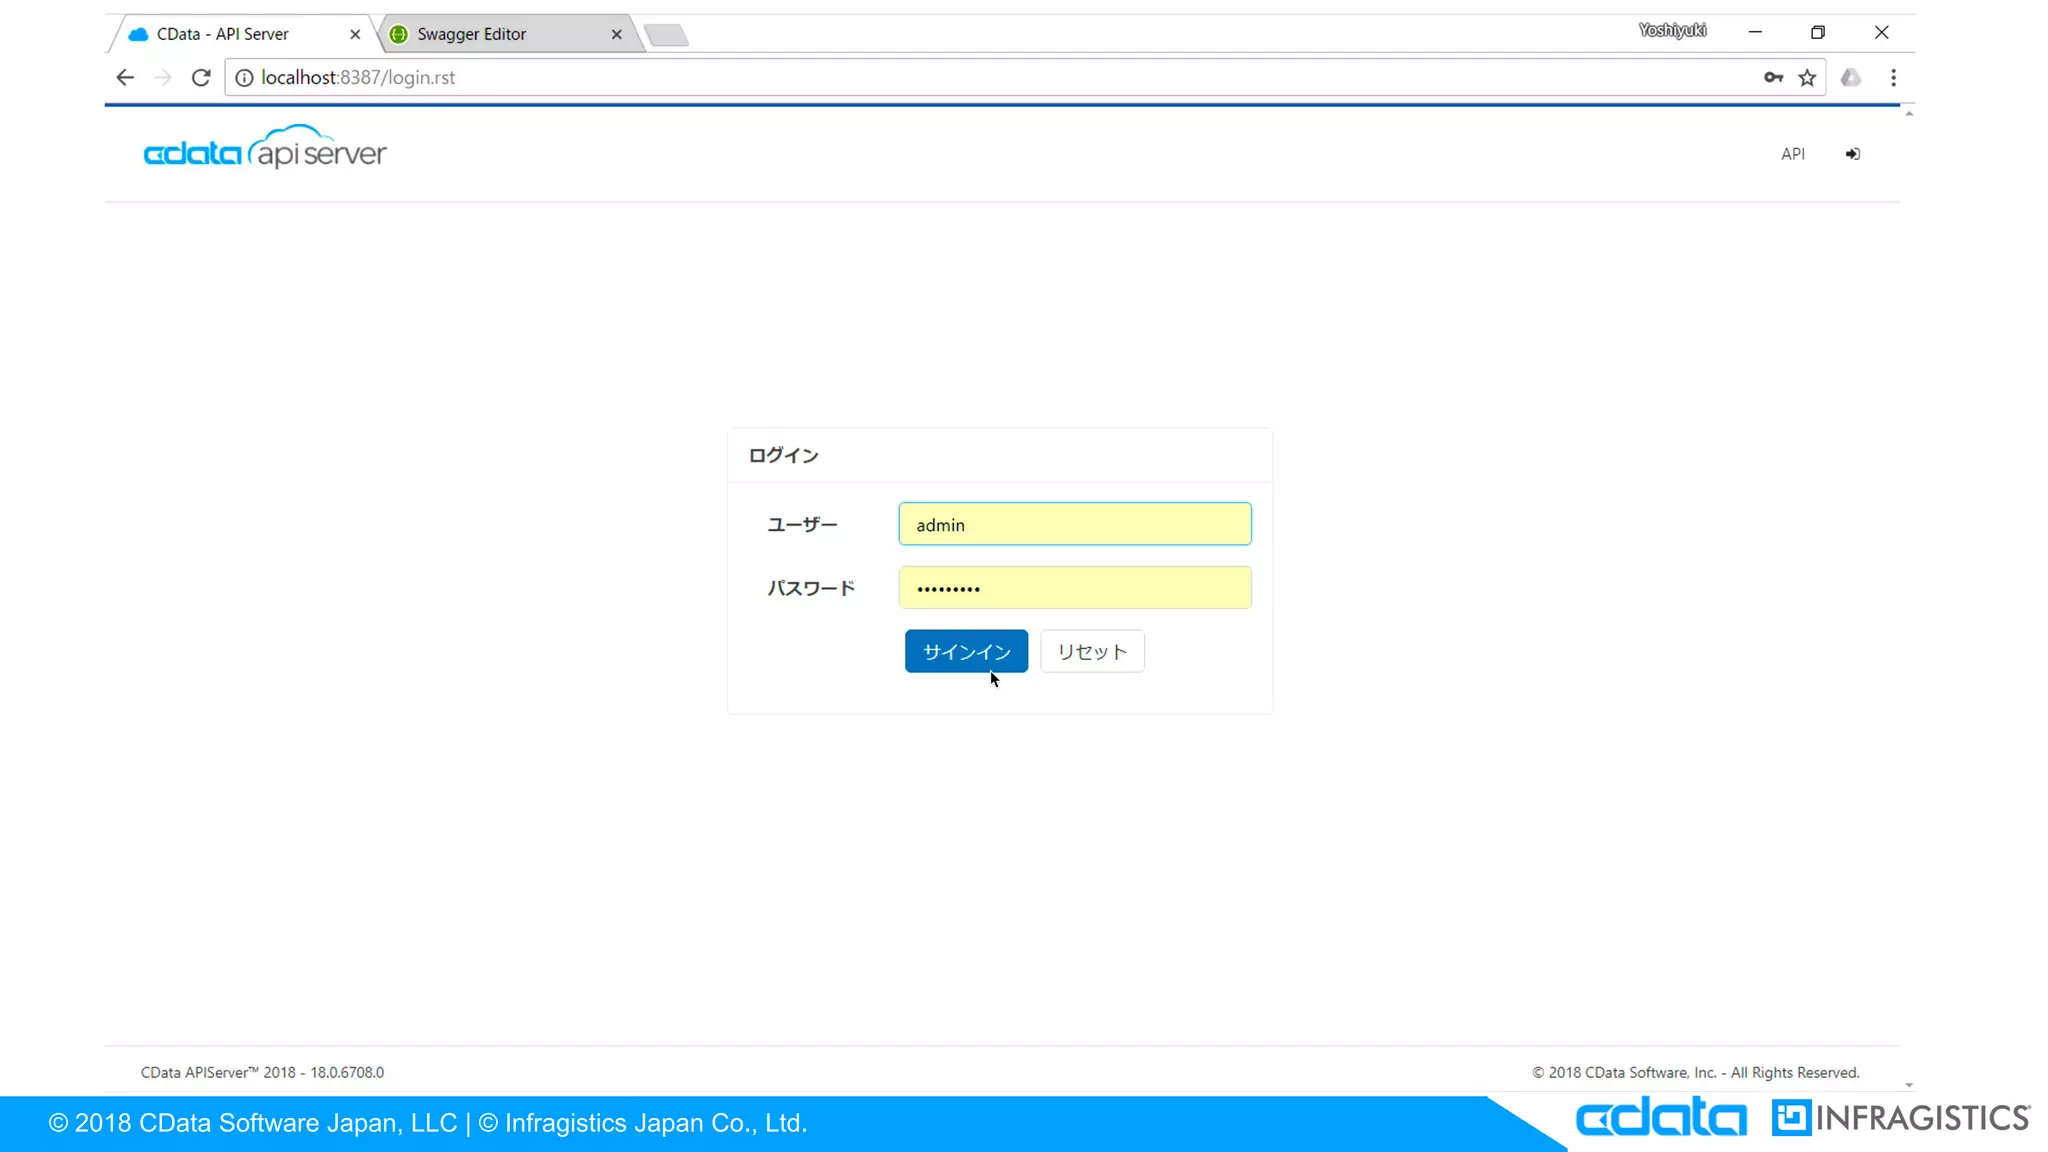
Task: View site information icon in address bar
Action: coord(244,78)
